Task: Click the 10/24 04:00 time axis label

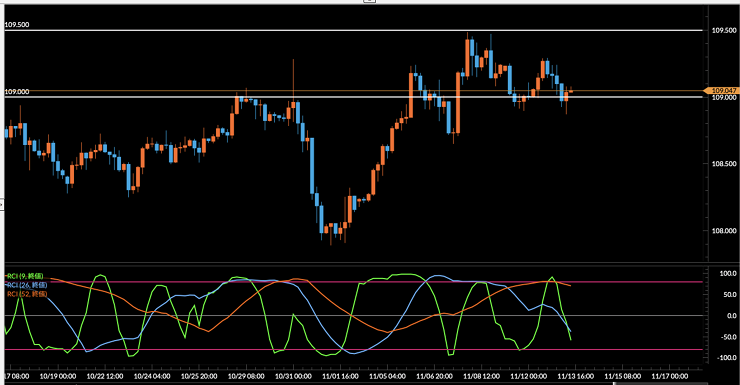Action: point(152,376)
